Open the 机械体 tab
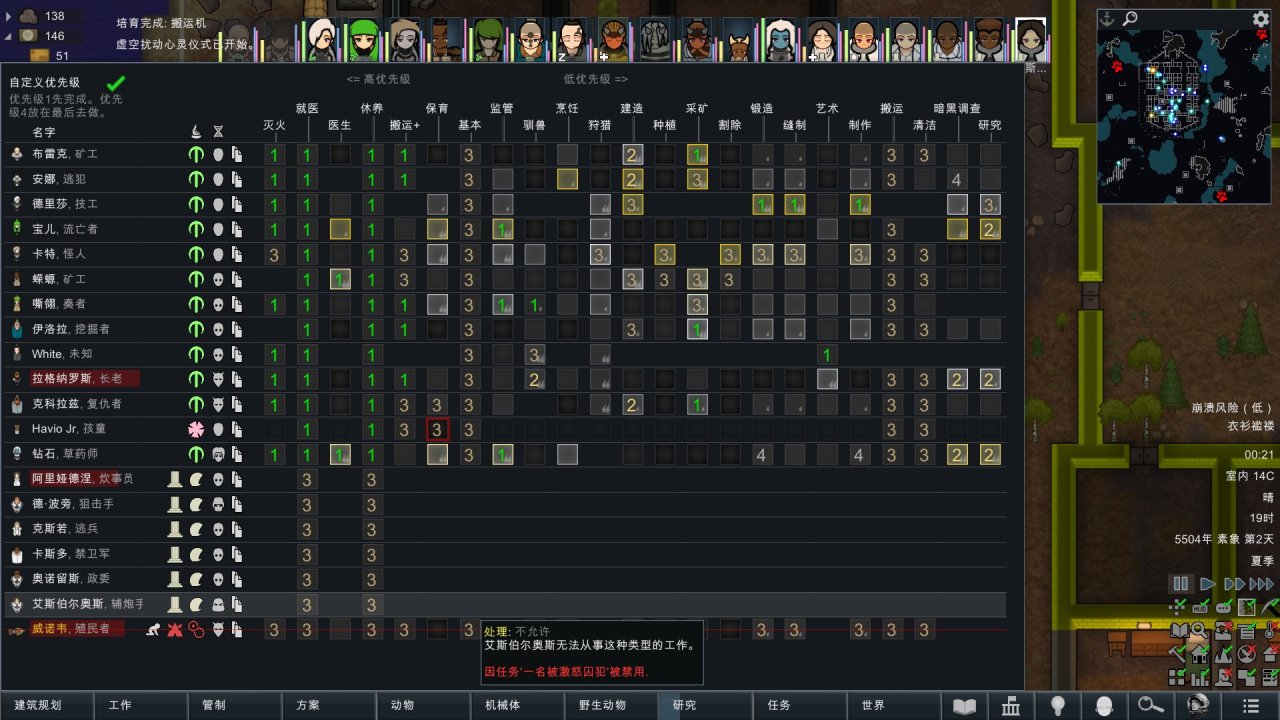Screen dimensions: 1280x720 pos(517,705)
